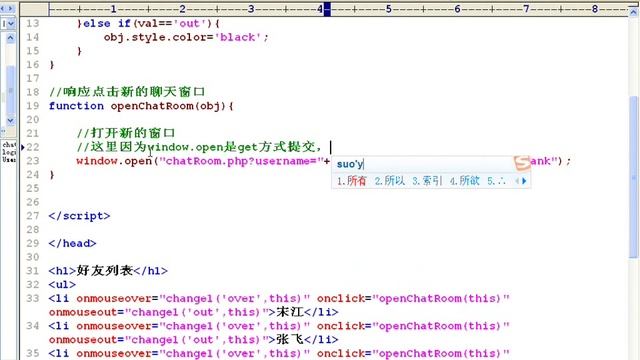
Task: Click side panel scrollbar down arrow
Action: [x=10, y=120]
